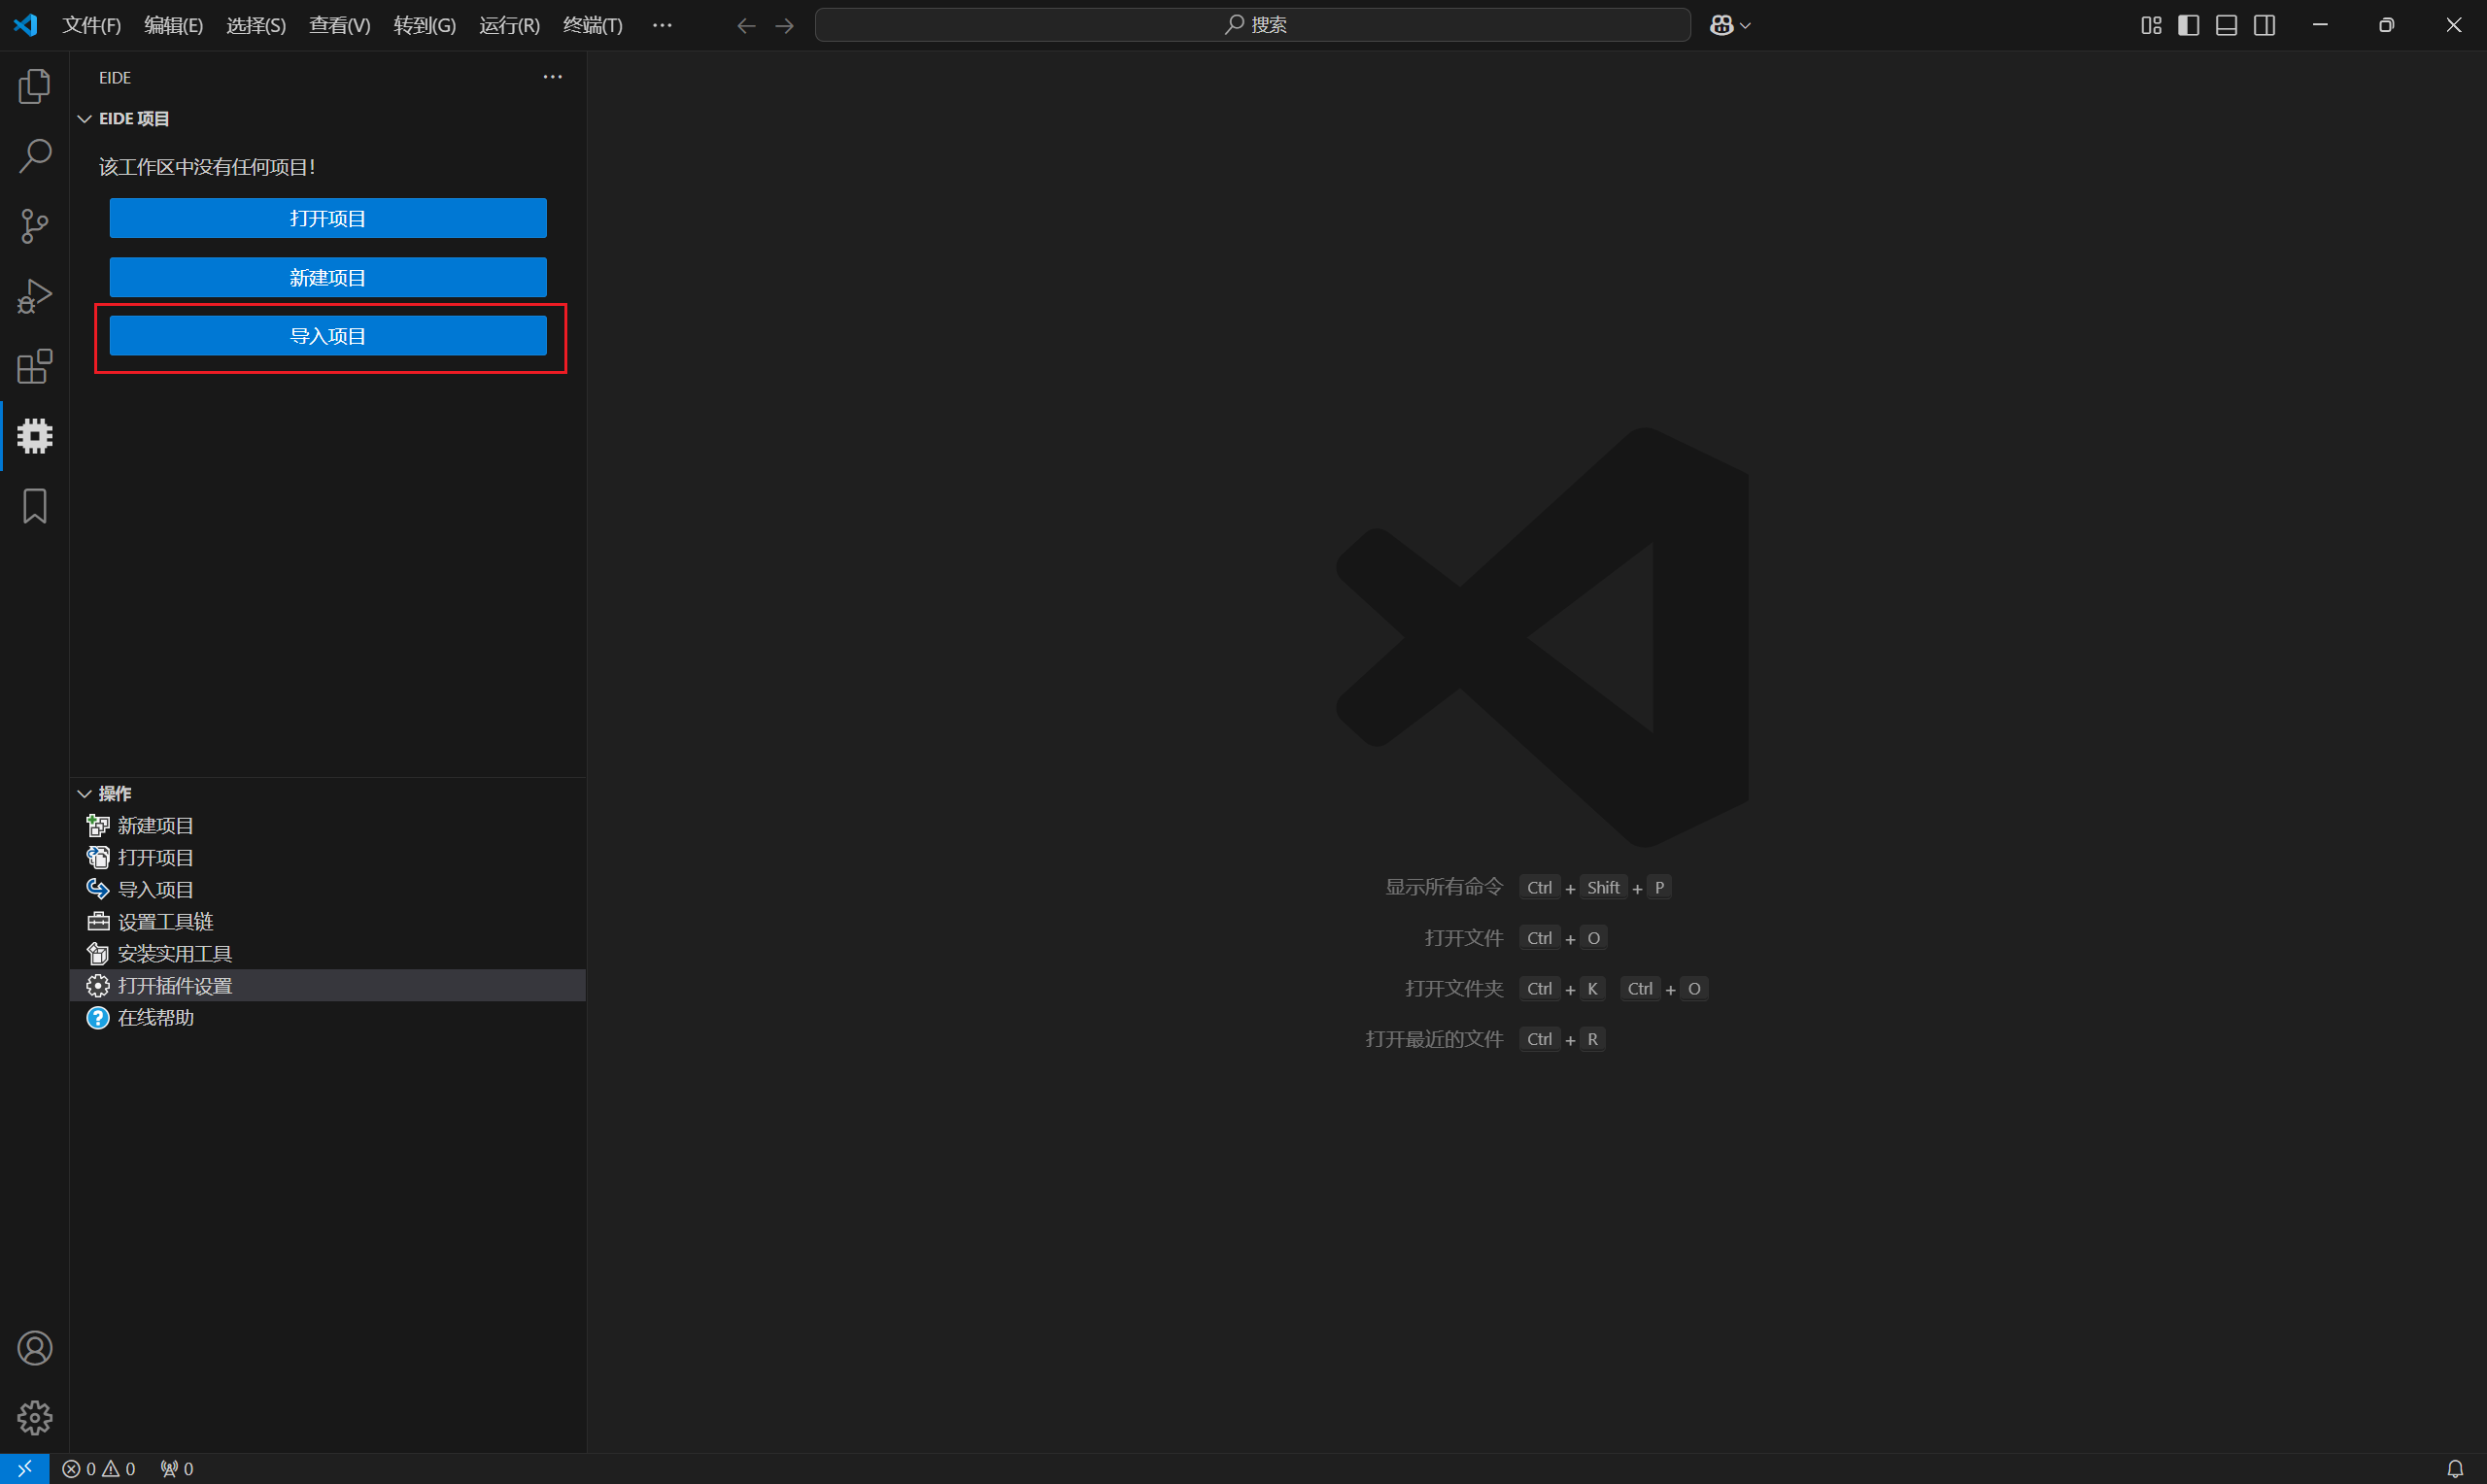Toggle the bottom panel layout button
This screenshot has width=2487, height=1484.
coord(2226,25)
